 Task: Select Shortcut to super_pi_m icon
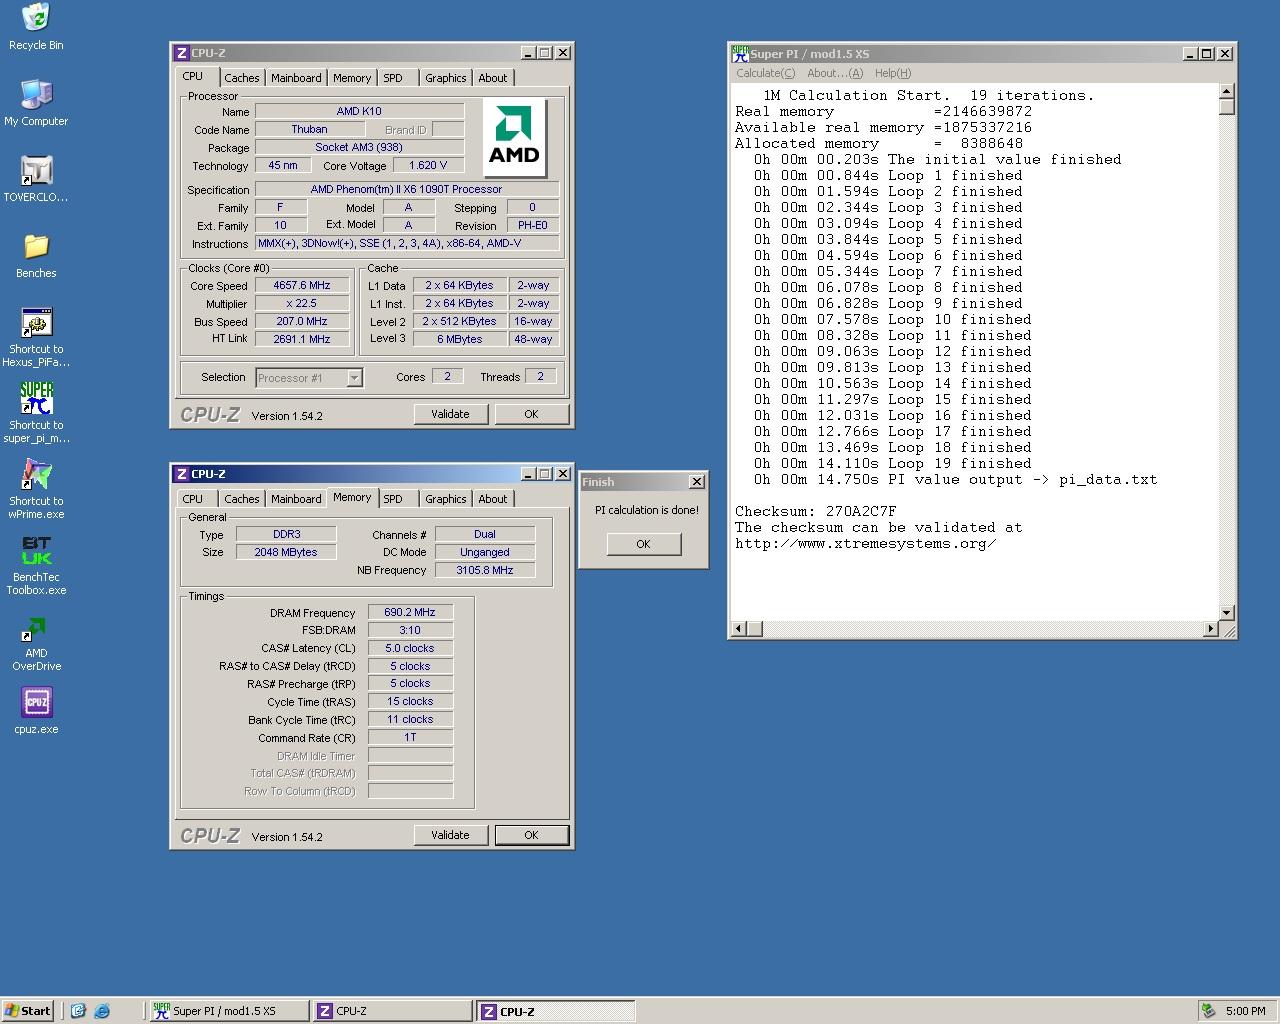point(36,413)
